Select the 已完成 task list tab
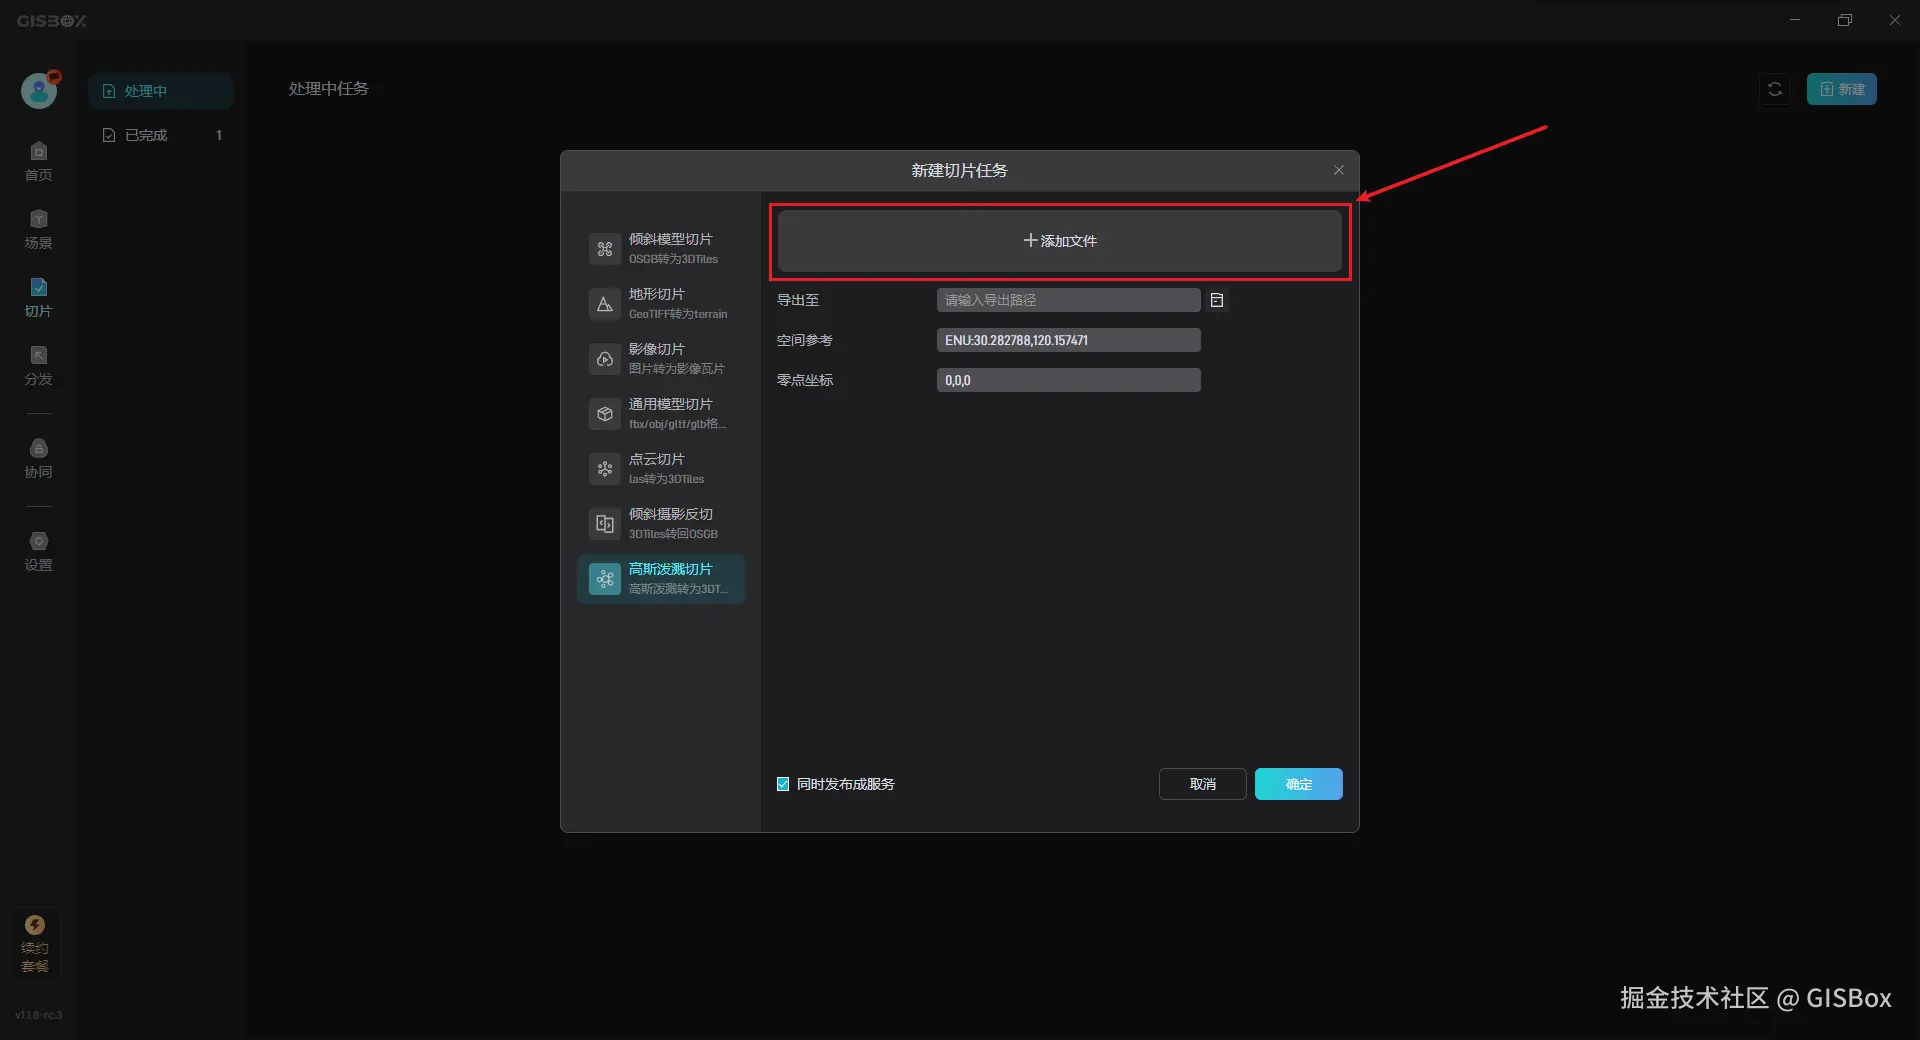Screen dimensions: 1920x1040 (161, 135)
